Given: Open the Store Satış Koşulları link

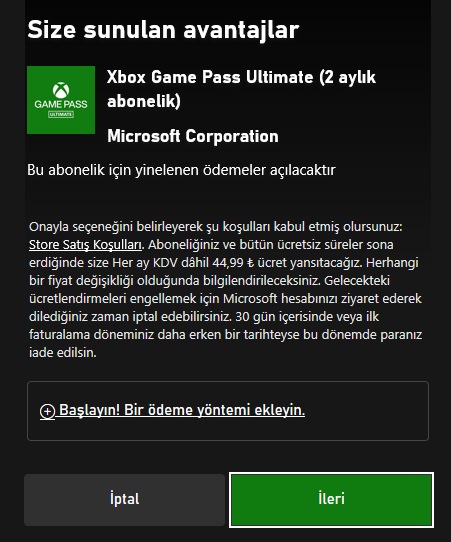Looking at the screenshot, I should point(85,245).
